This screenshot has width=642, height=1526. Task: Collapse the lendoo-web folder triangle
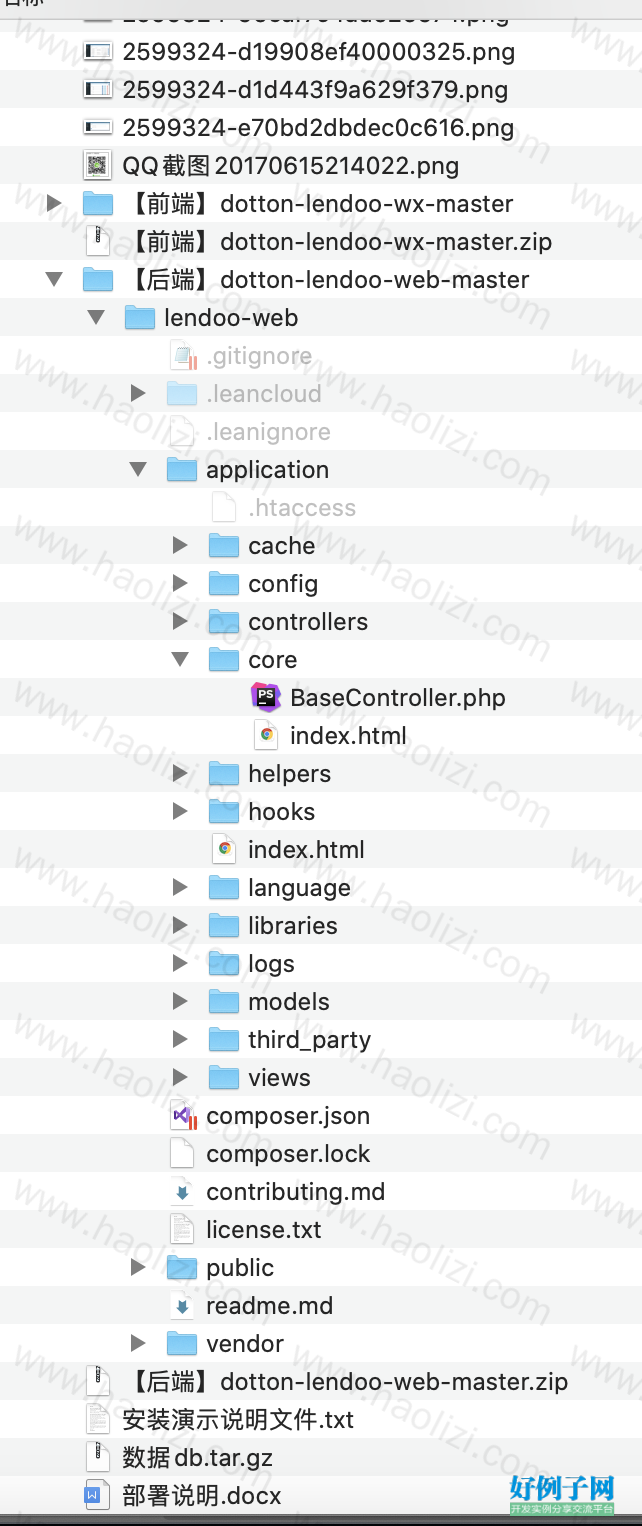click(96, 317)
